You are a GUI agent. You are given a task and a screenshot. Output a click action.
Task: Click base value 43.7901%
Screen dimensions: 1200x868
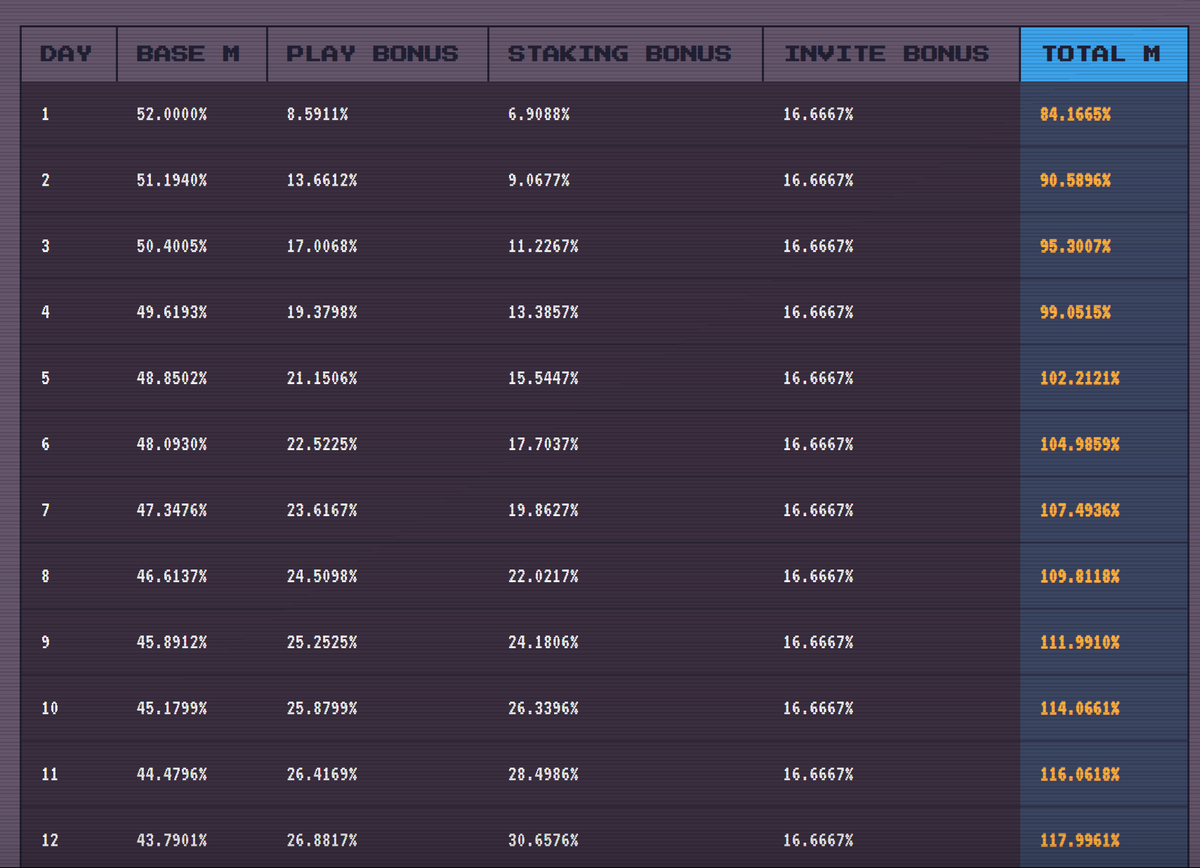(172, 841)
